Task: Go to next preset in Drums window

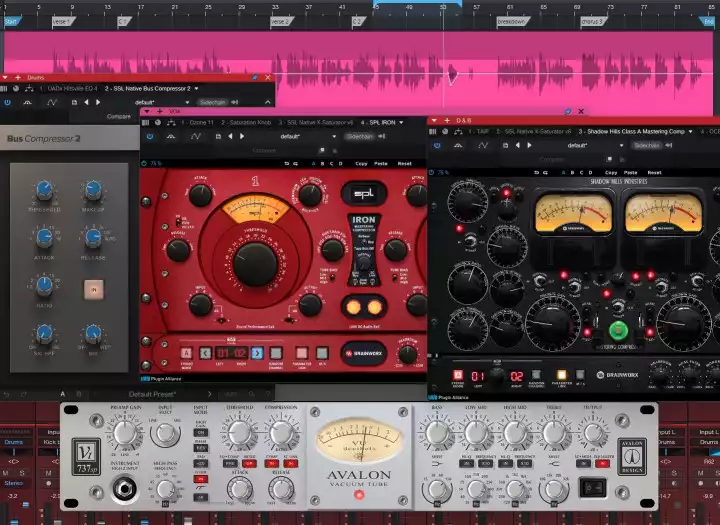Action: click(98, 102)
